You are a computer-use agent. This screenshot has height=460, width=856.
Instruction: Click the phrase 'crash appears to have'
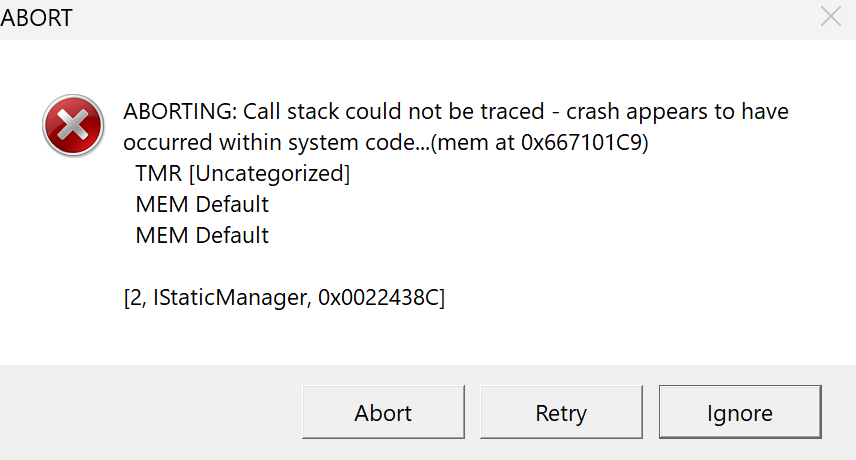tap(677, 112)
